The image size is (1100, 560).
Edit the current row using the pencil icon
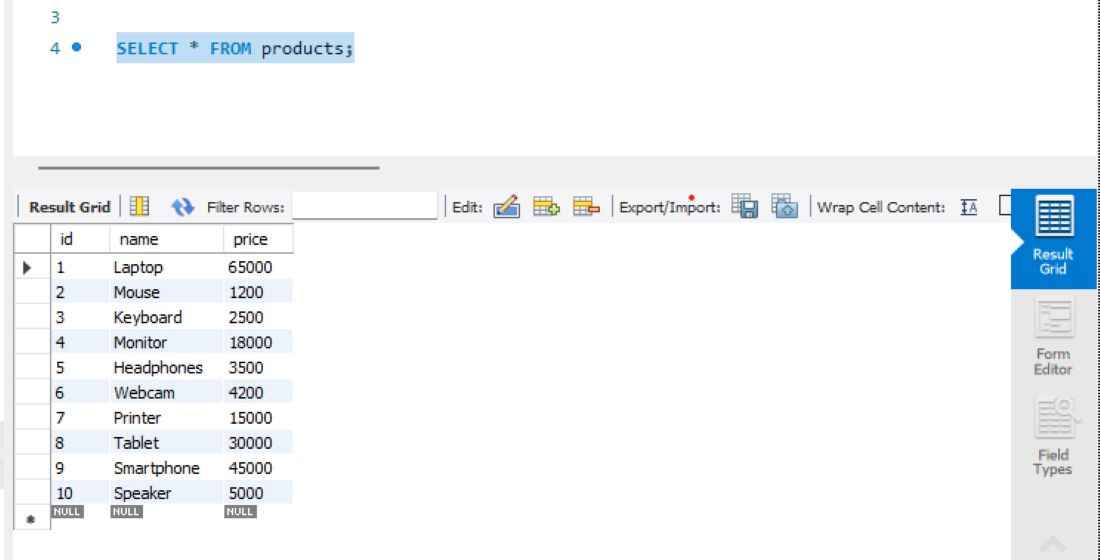point(507,207)
